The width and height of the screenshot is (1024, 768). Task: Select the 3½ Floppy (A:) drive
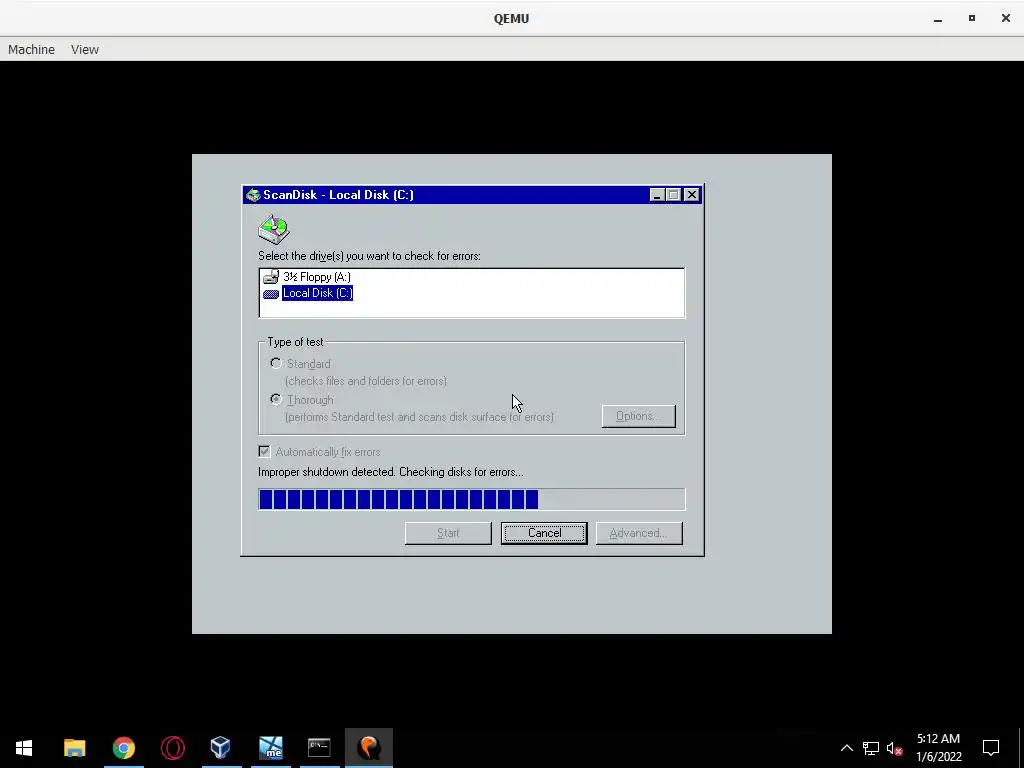(316, 277)
